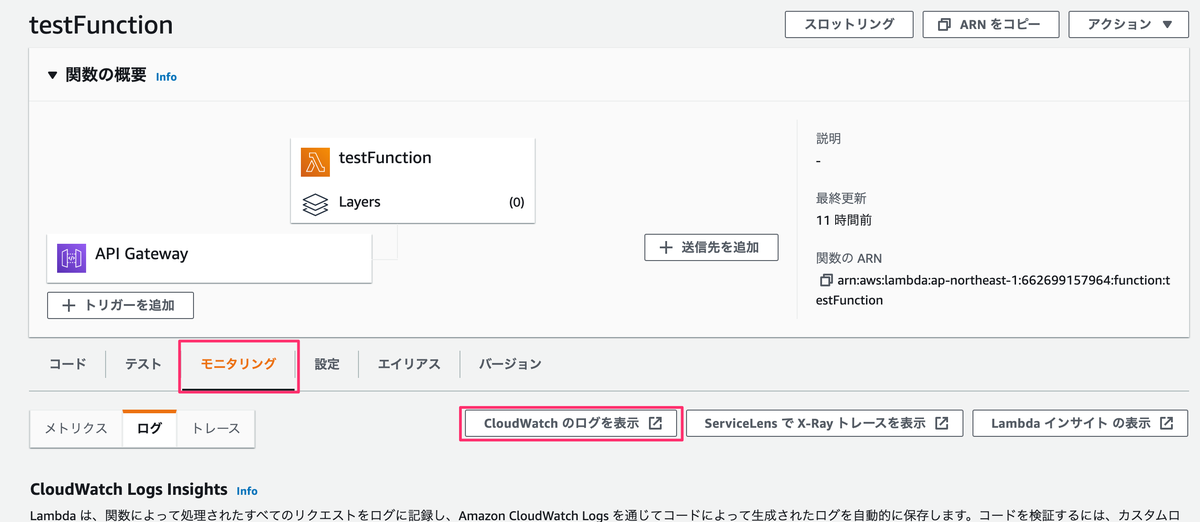The width and height of the screenshot is (1200, 522).
Task: Click the トリガーを追加 button
Action: (120, 305)
